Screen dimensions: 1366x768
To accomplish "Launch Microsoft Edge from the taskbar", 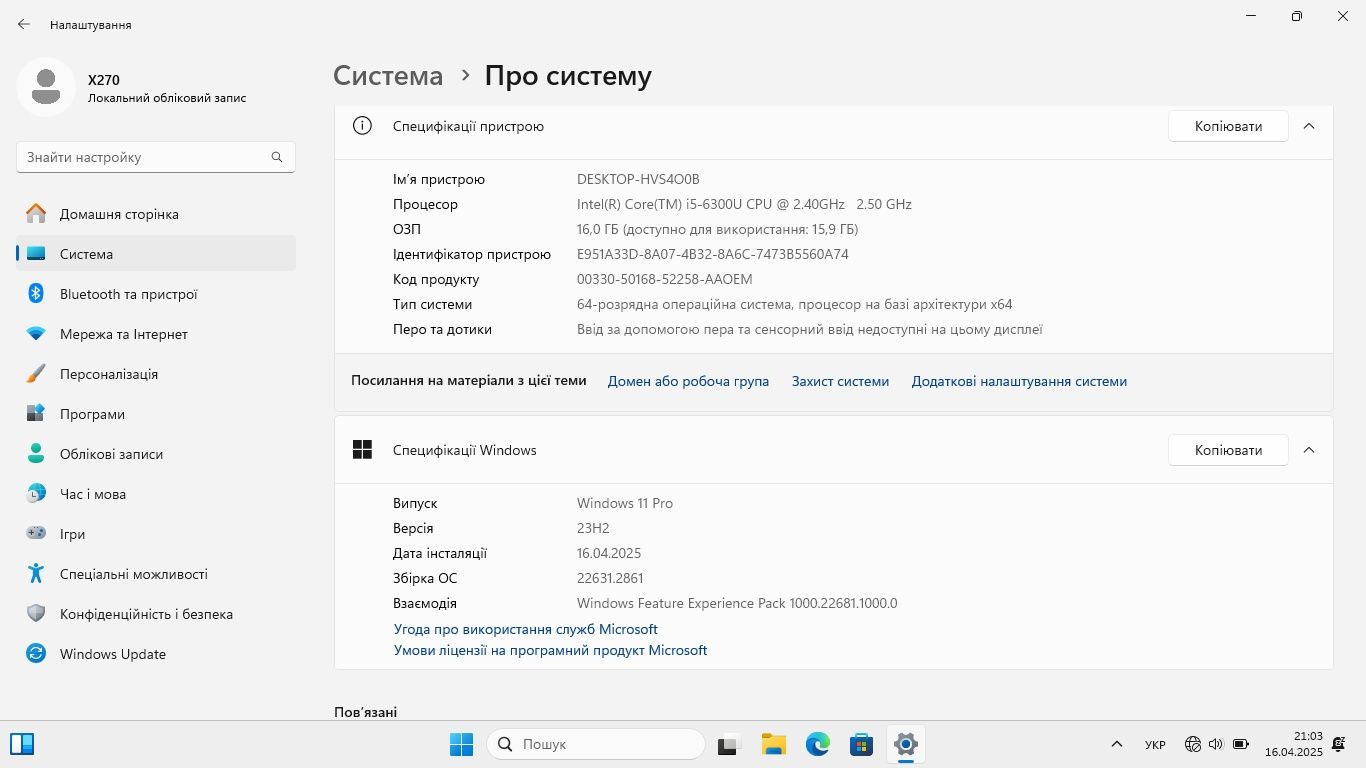I will point(818,744).
